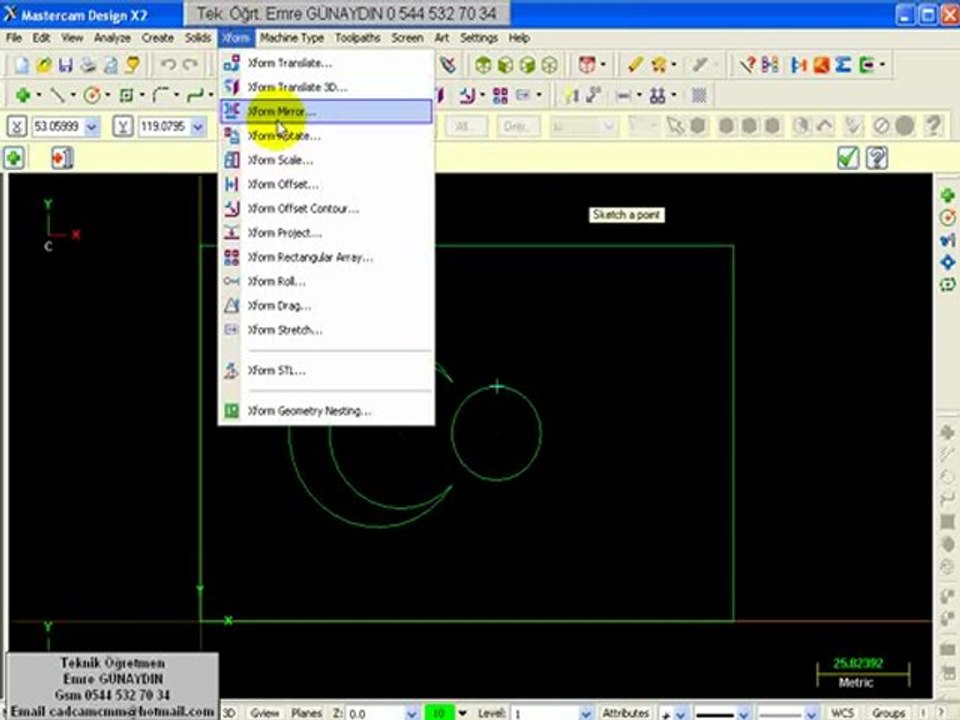Expand the point style dropdown in status bar

point(680,714)
